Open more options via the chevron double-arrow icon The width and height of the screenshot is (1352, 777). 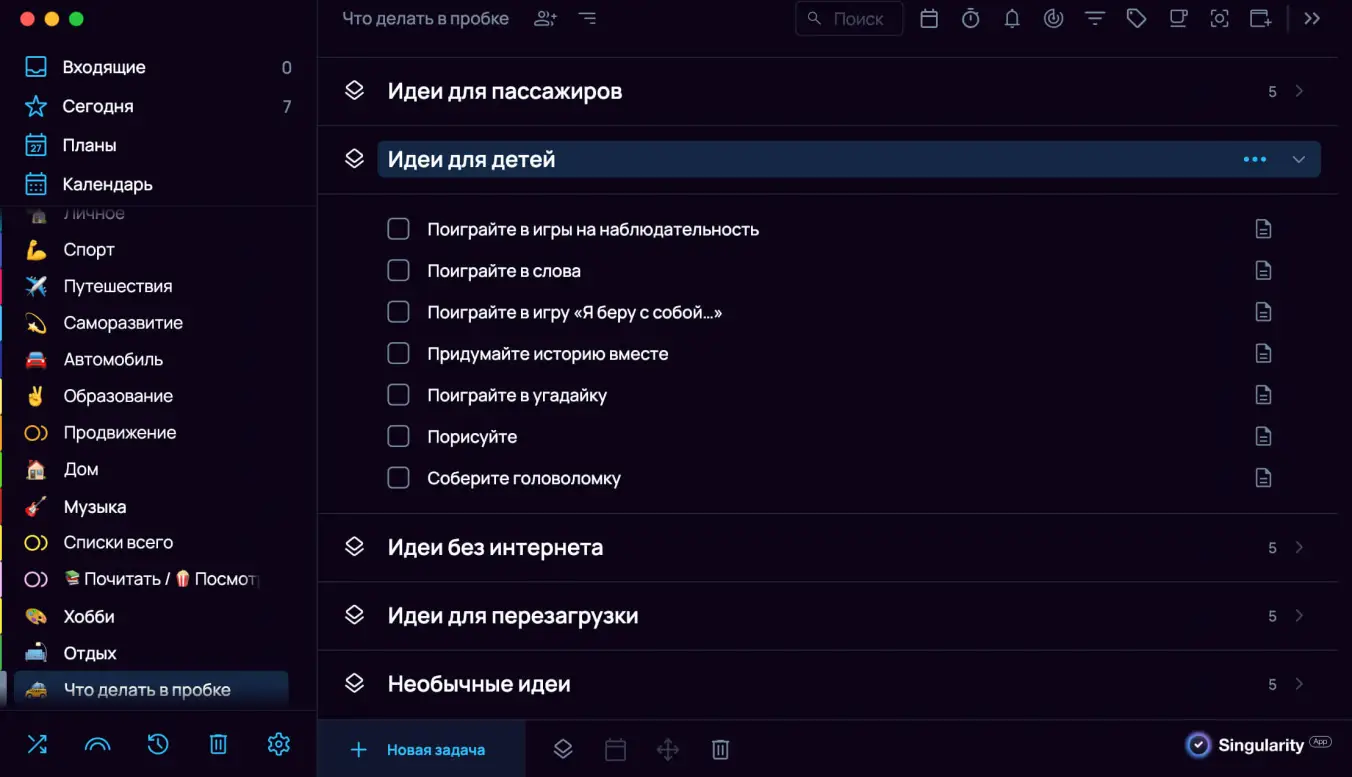[1312, 18]
